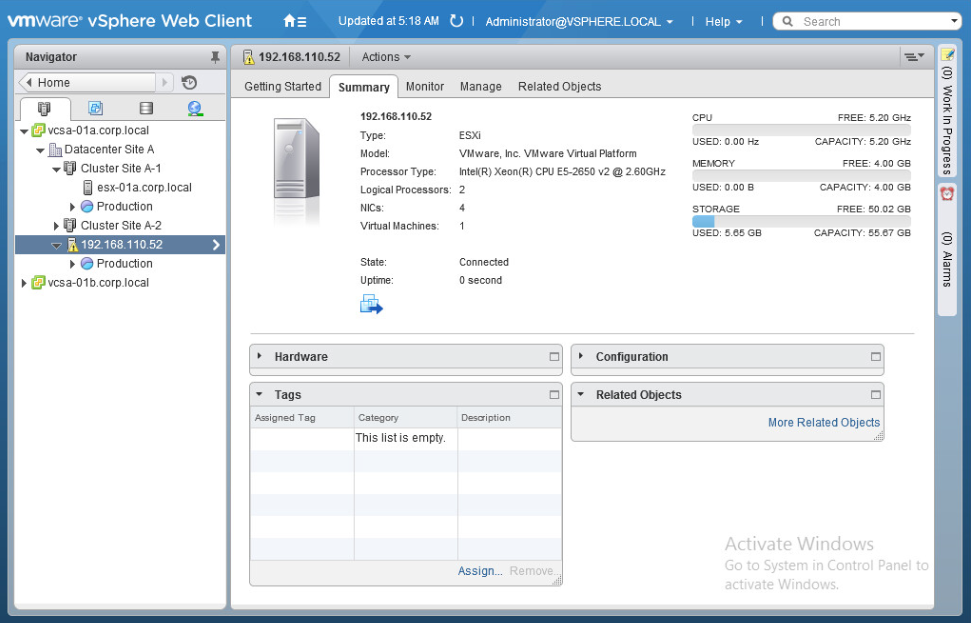This screenshot has height=623, width=971.
Task: Collapse the 192.168.110.52 host node
Action: coord(56,245)
